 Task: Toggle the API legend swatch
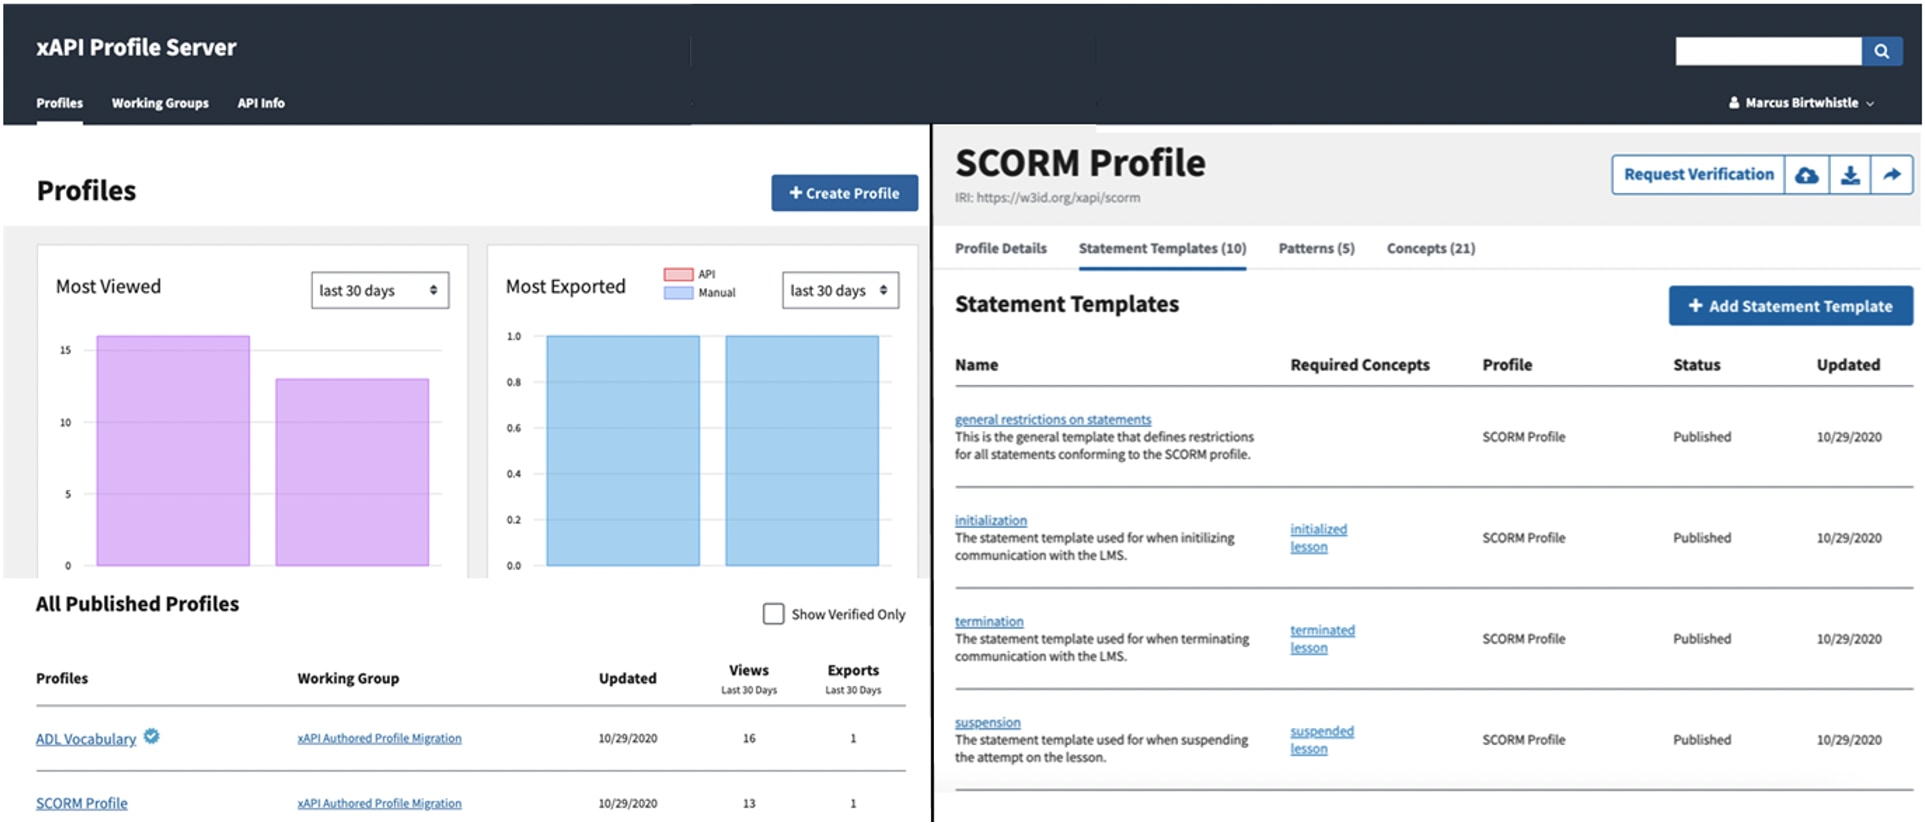coord(679,274)
